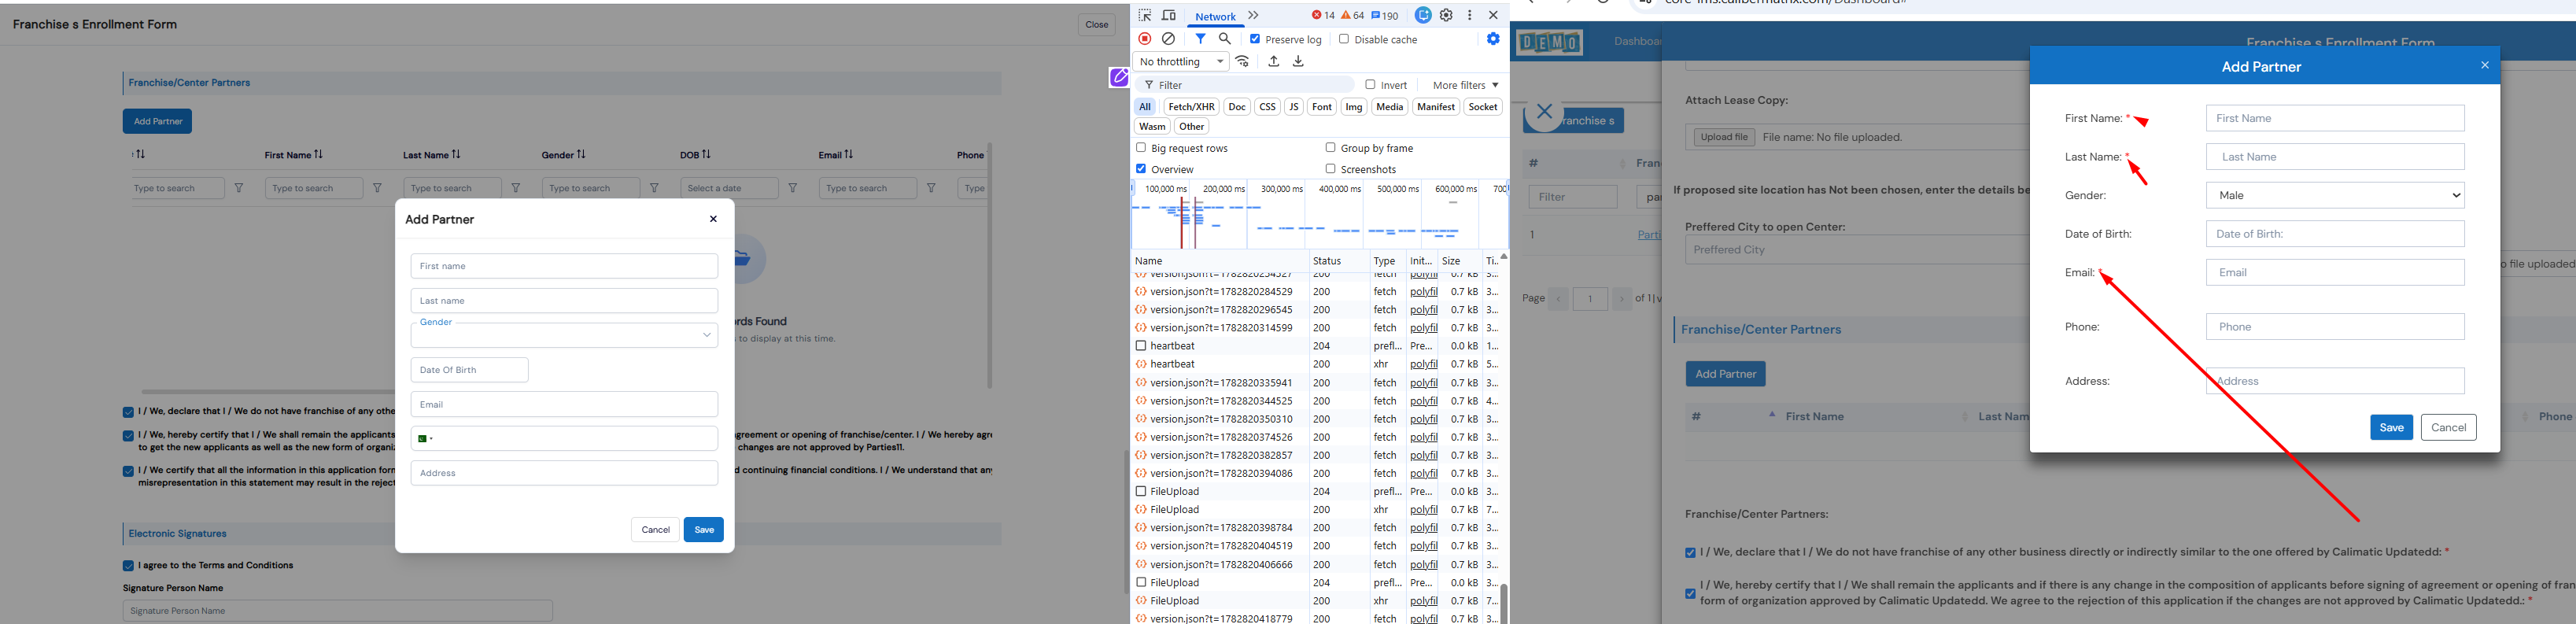The height and width of the screenshot is (624, 2576).
Task: Enable the Screenshots checkbox
Action: point(1330,169)
